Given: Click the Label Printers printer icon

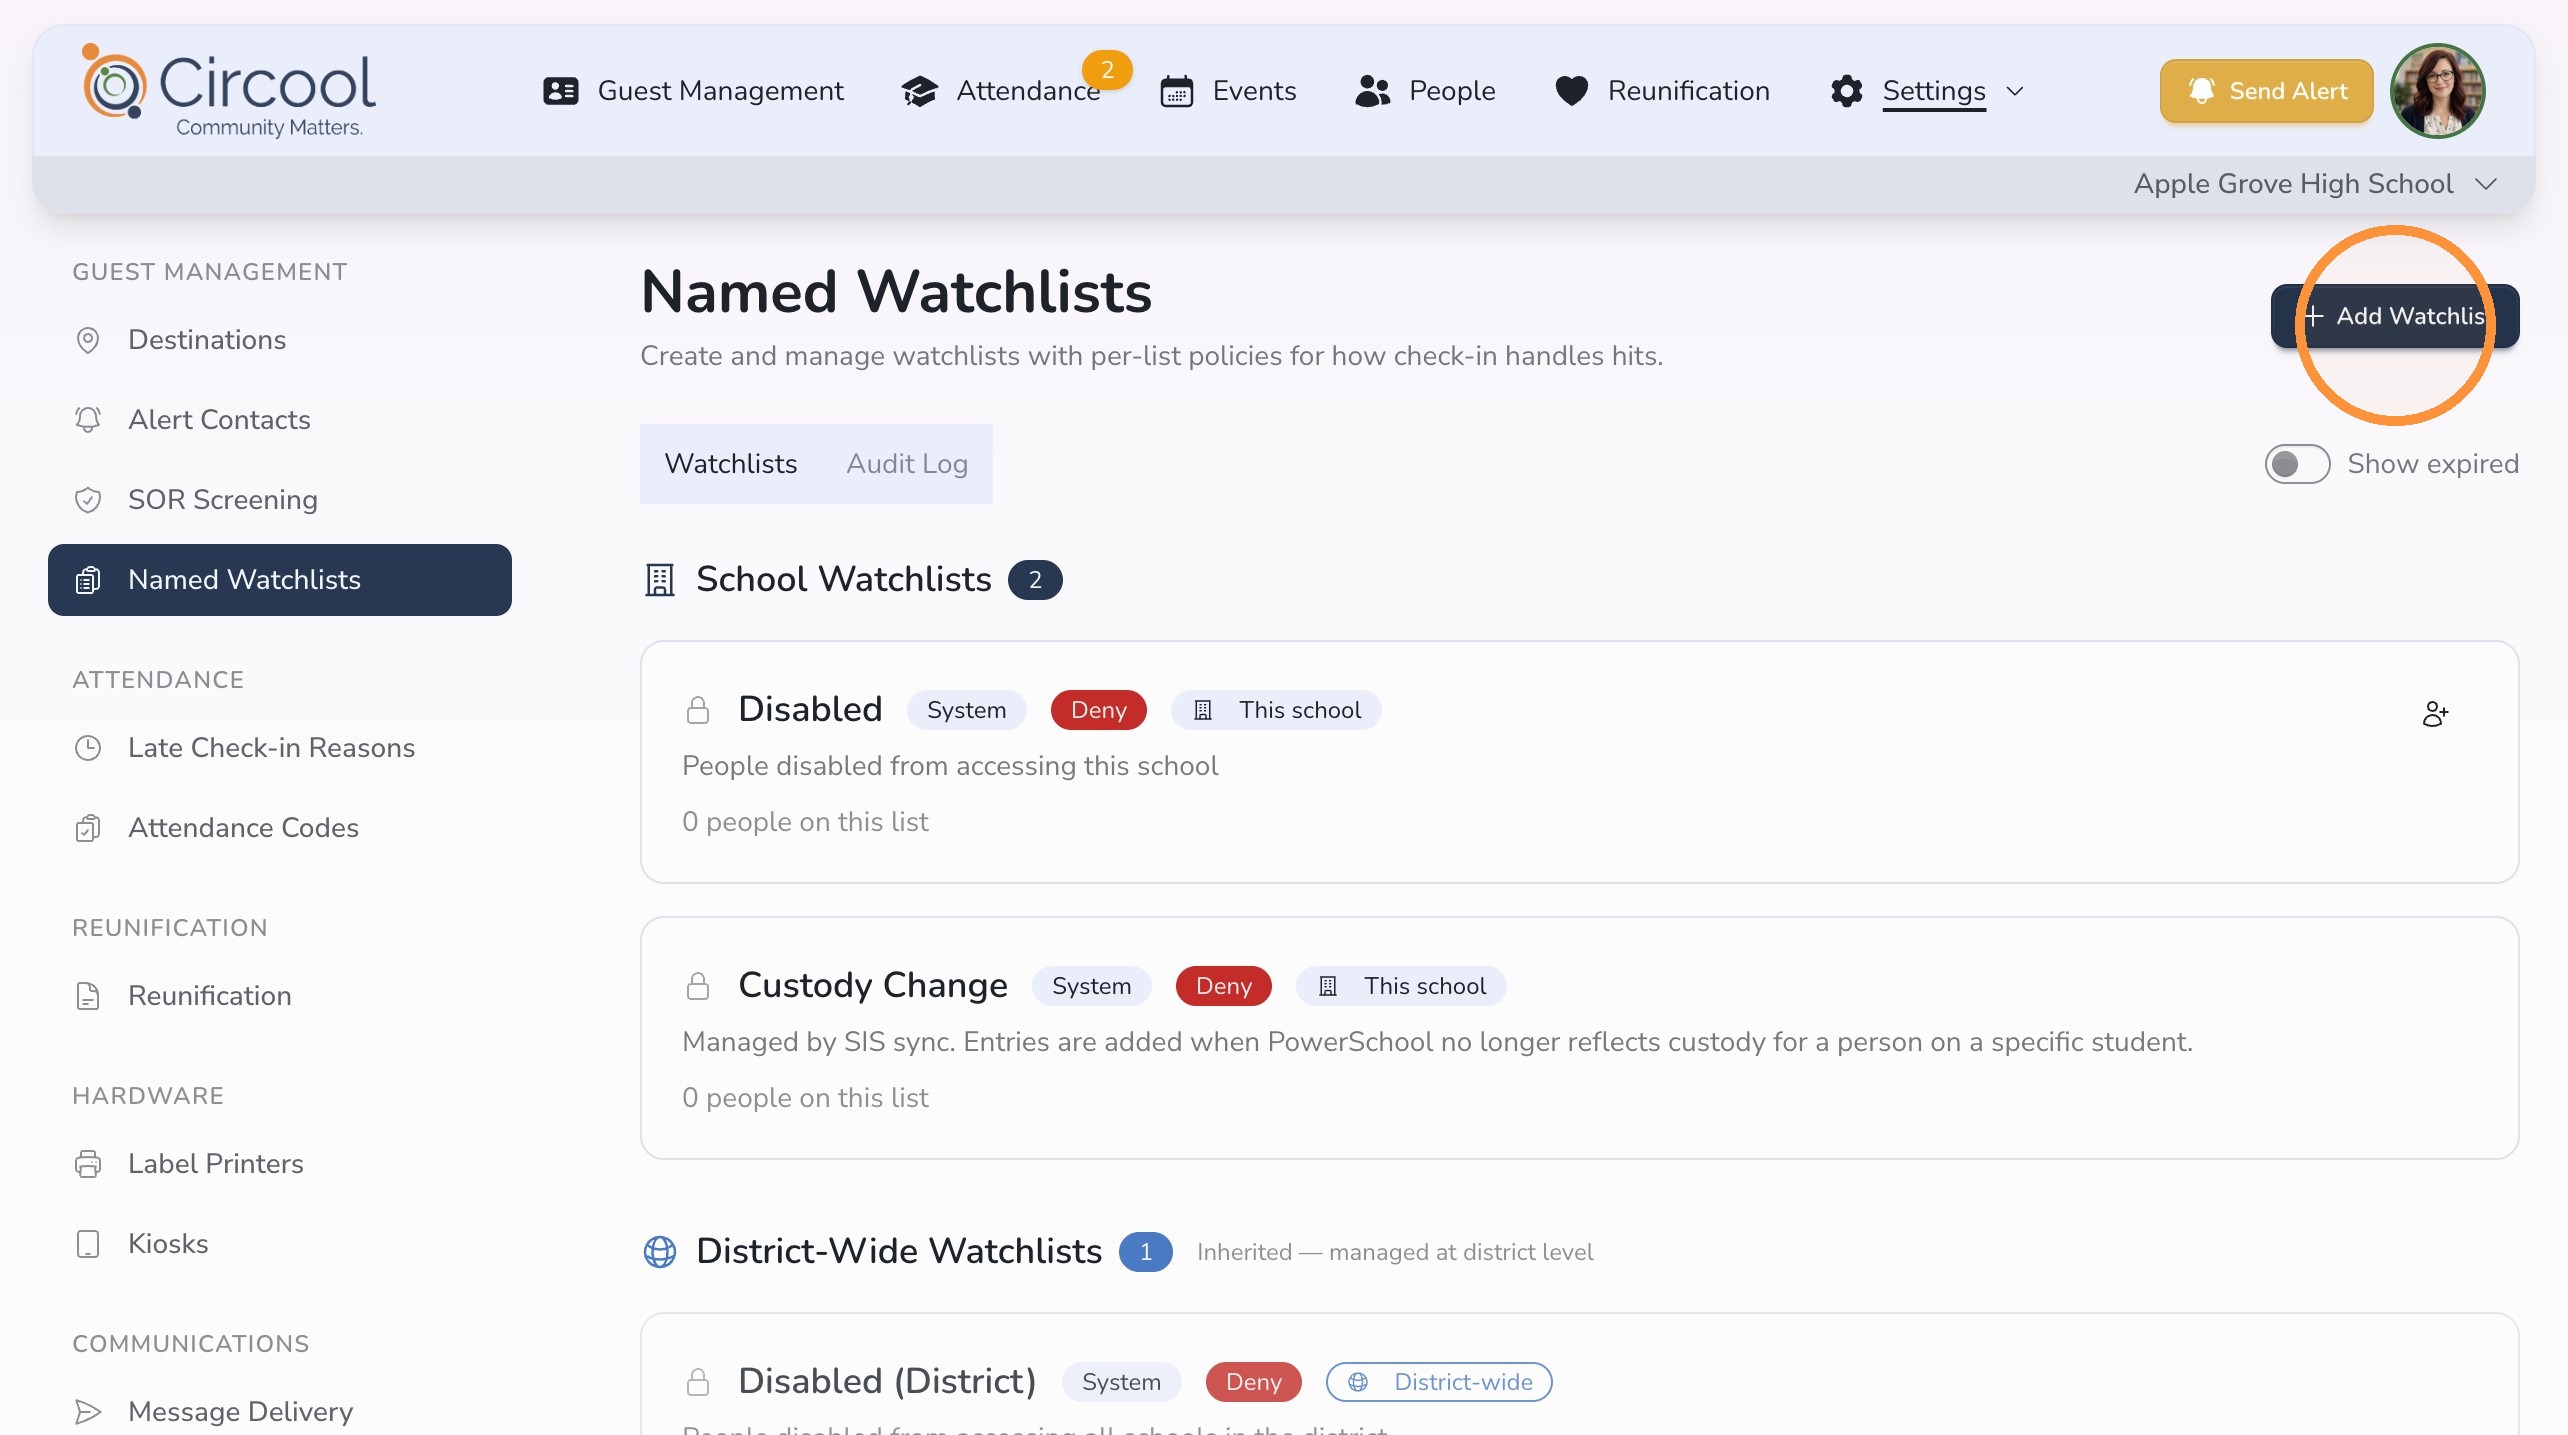Looking at the screenshot, I should point(88,1164).
